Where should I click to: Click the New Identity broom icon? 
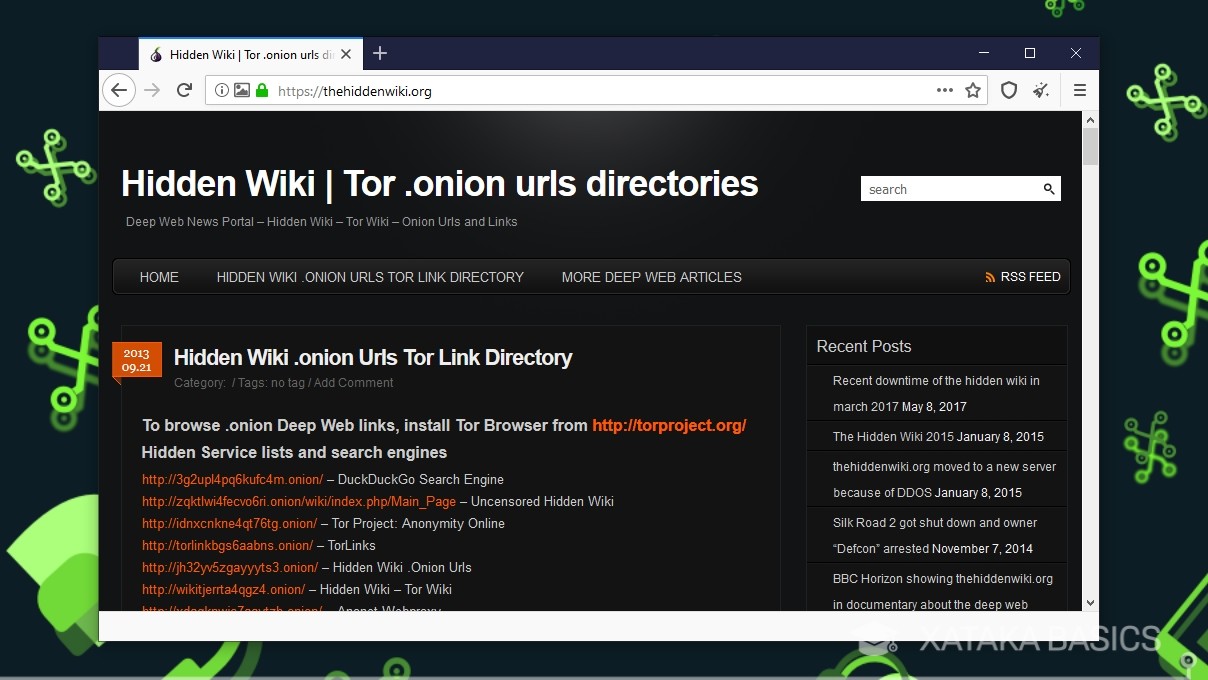point(1042,91)
